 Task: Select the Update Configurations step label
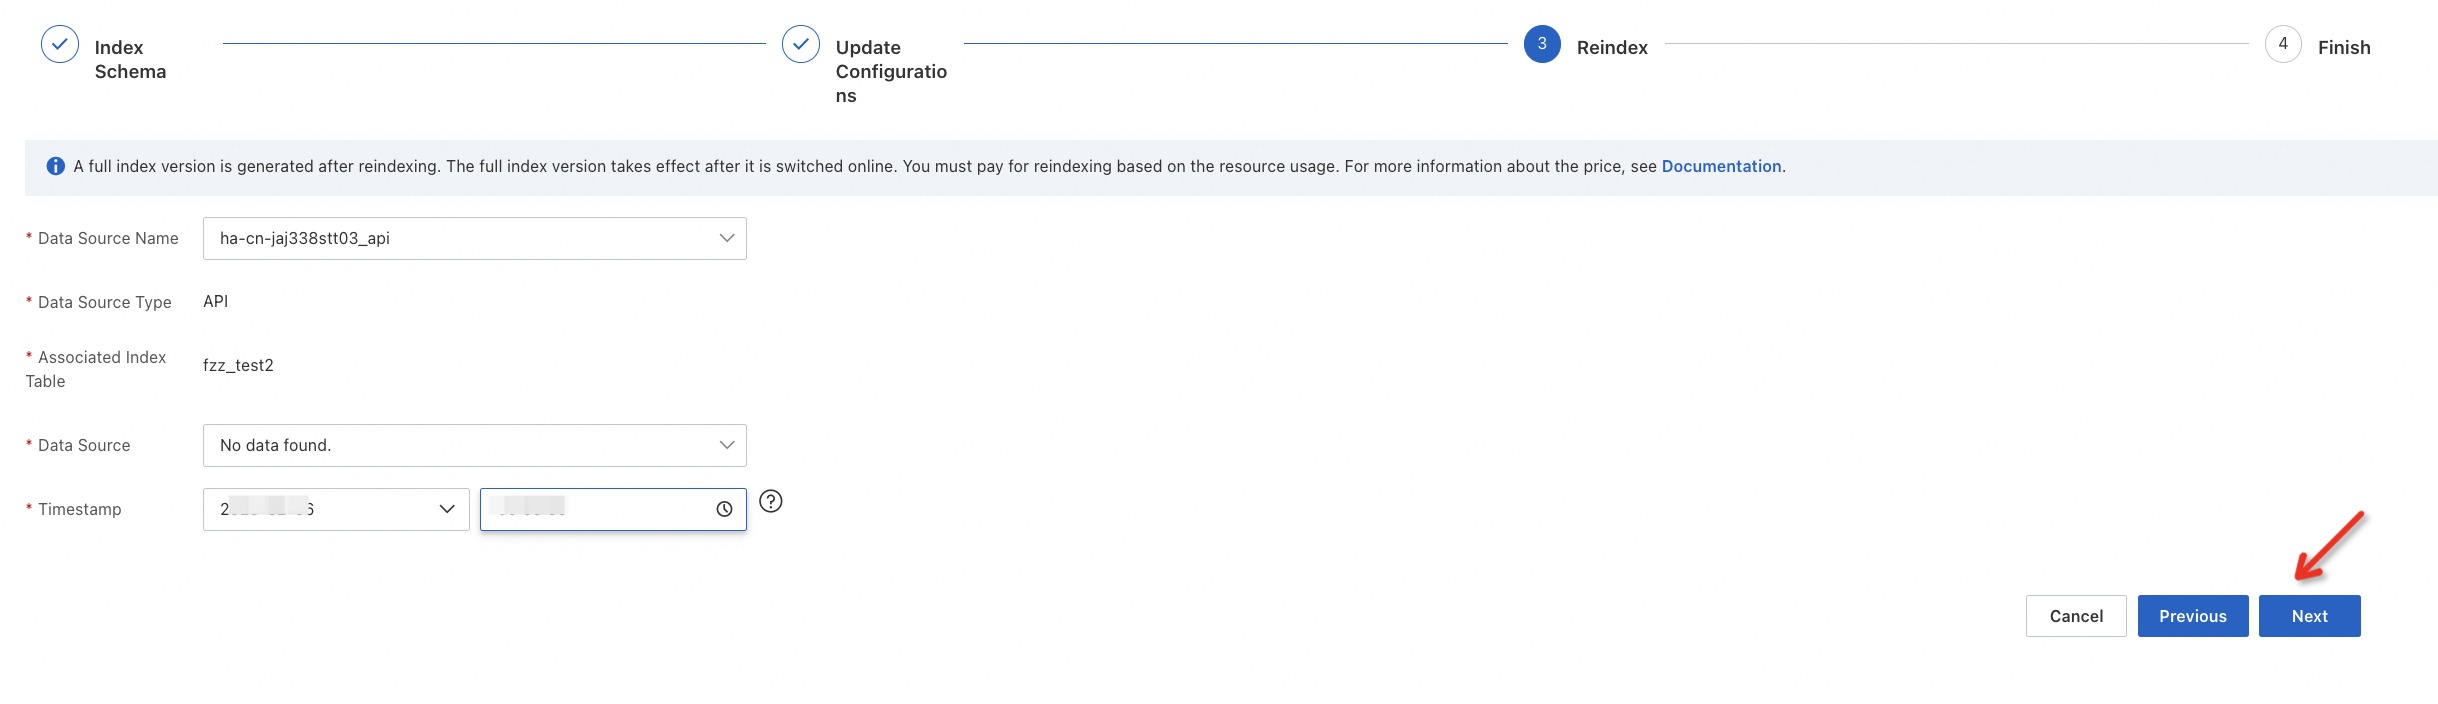(x=891, y=71)
